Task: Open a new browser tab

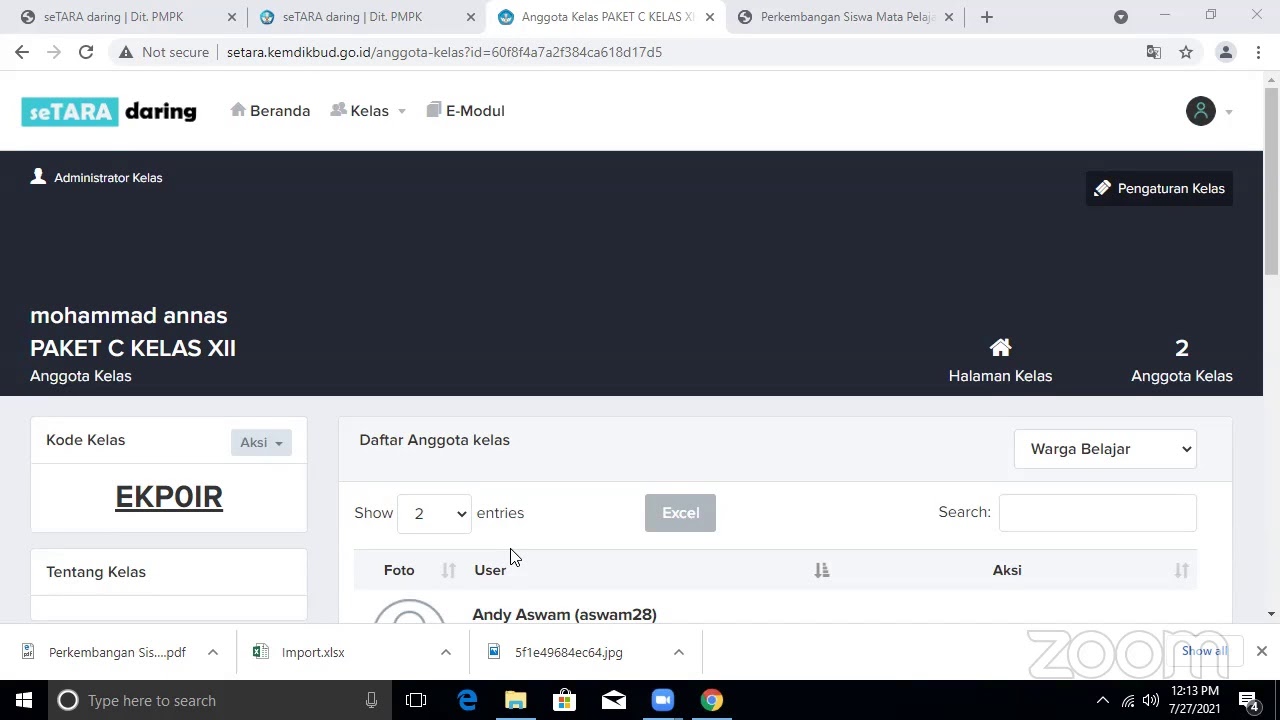Action: click(x=987, y=17)
